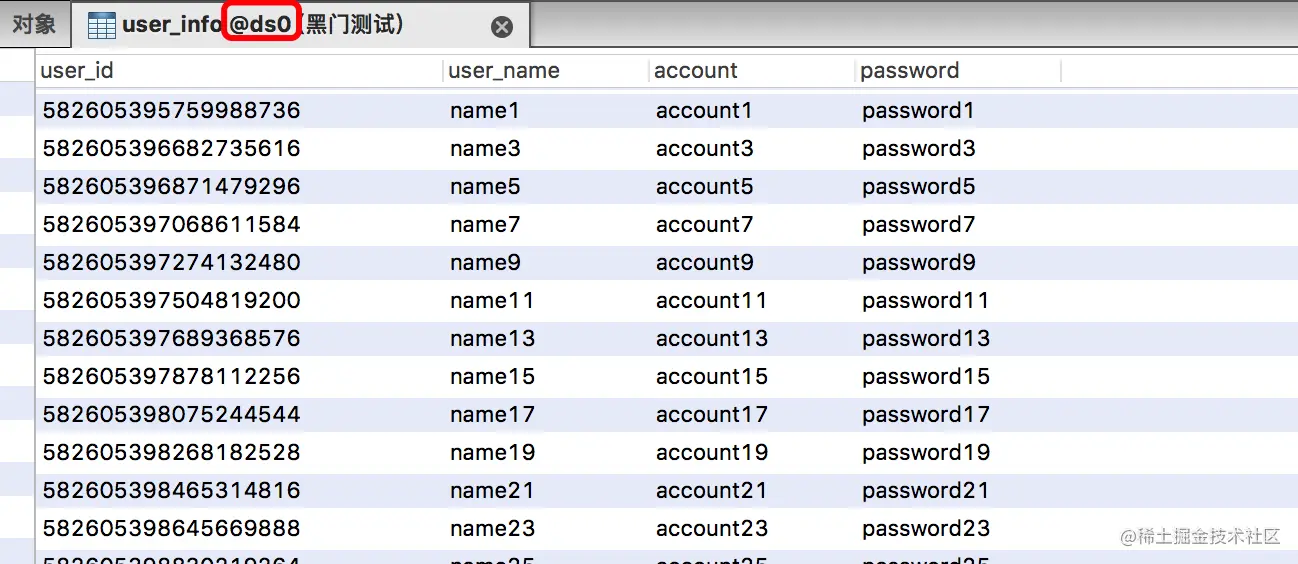Sort by the user_id column header

pos(77,71)
